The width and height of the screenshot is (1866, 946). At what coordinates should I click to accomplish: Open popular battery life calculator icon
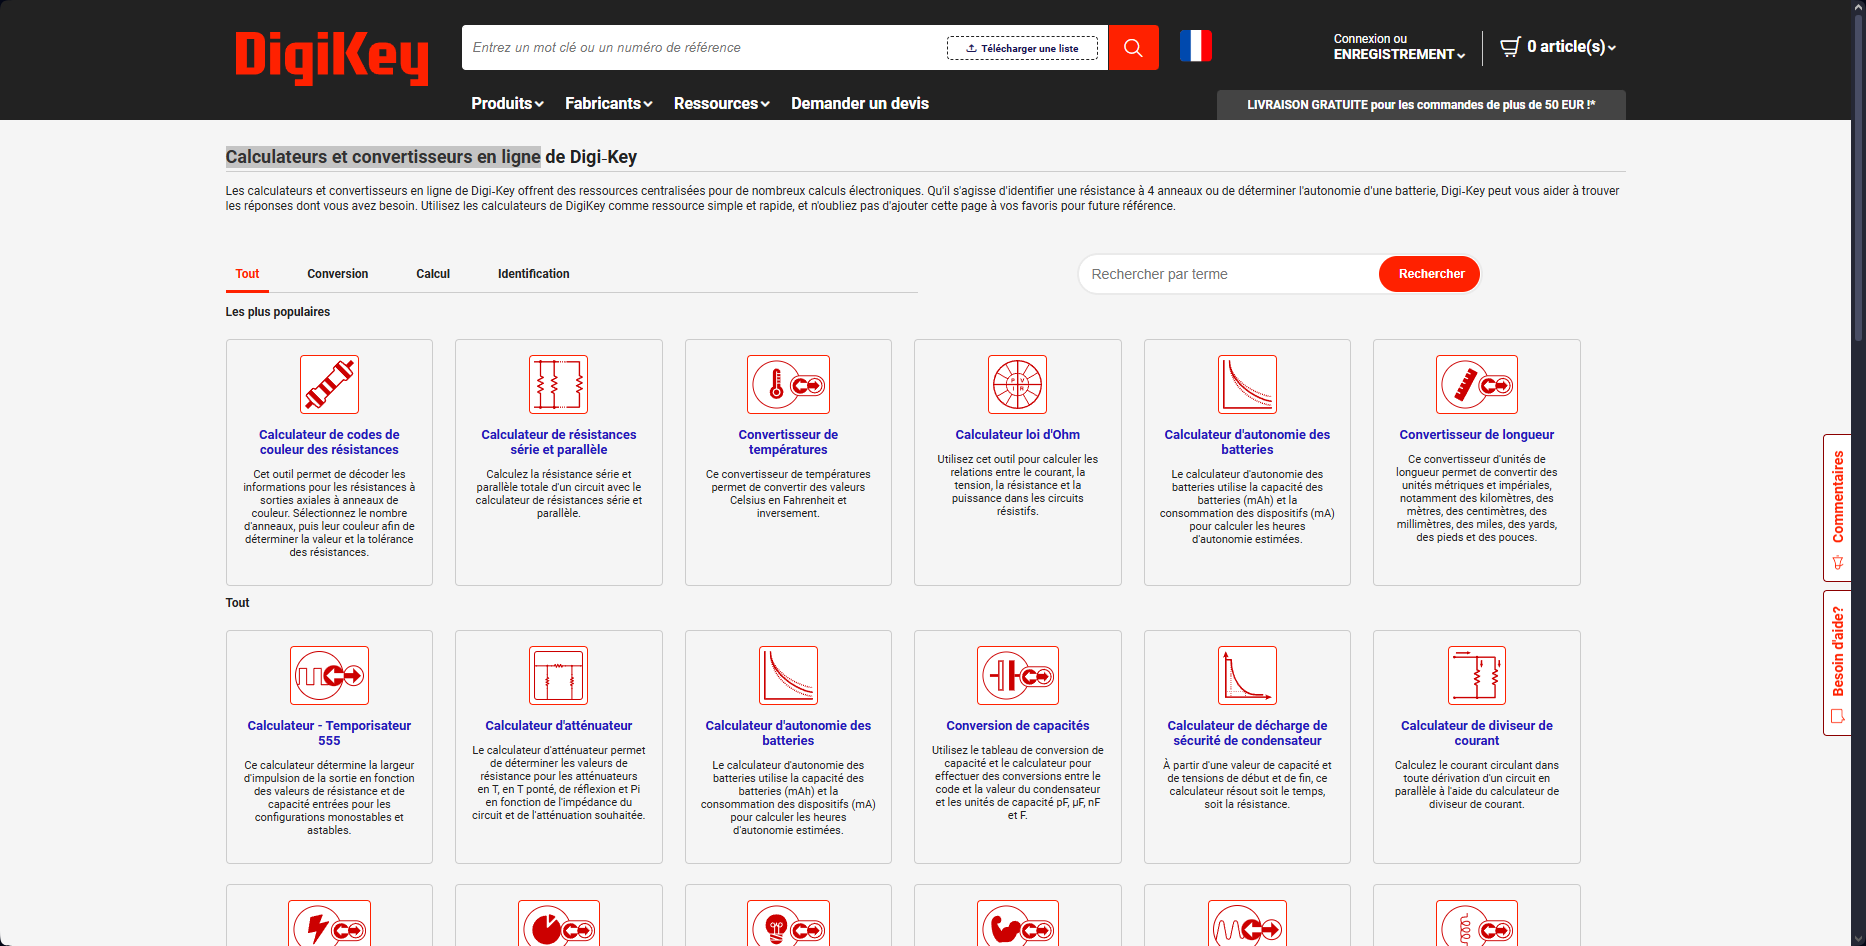pyautogui.click(x=1247, y=384)
